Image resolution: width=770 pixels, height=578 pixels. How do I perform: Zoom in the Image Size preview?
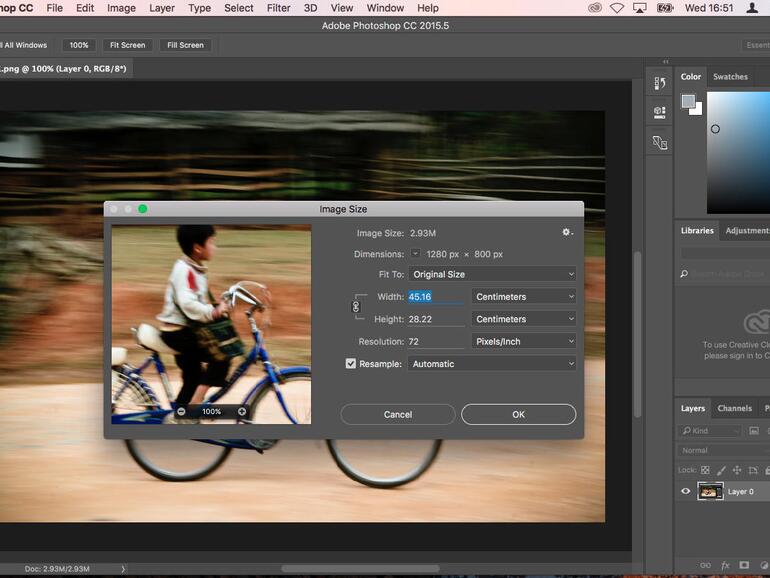pos(242,412)
